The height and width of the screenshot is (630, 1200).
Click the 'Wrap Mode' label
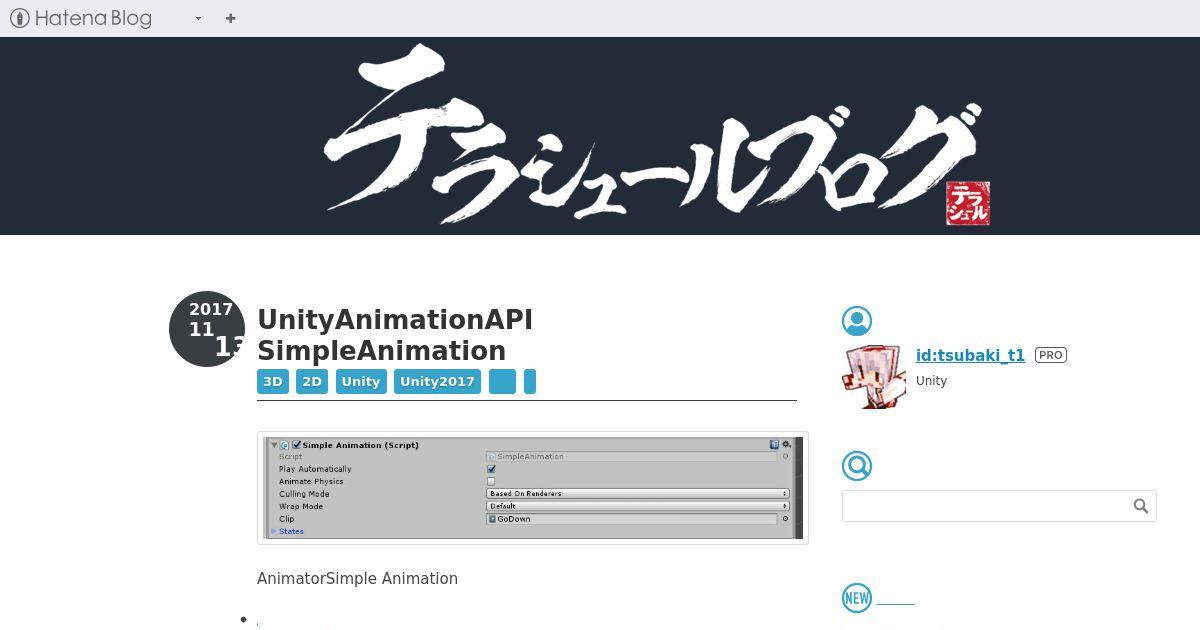pyautogui.click(x=301, y=506)
